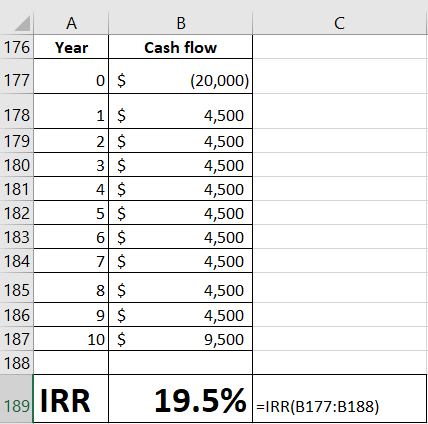
Task: Select row 187 header
Action: 17,339
